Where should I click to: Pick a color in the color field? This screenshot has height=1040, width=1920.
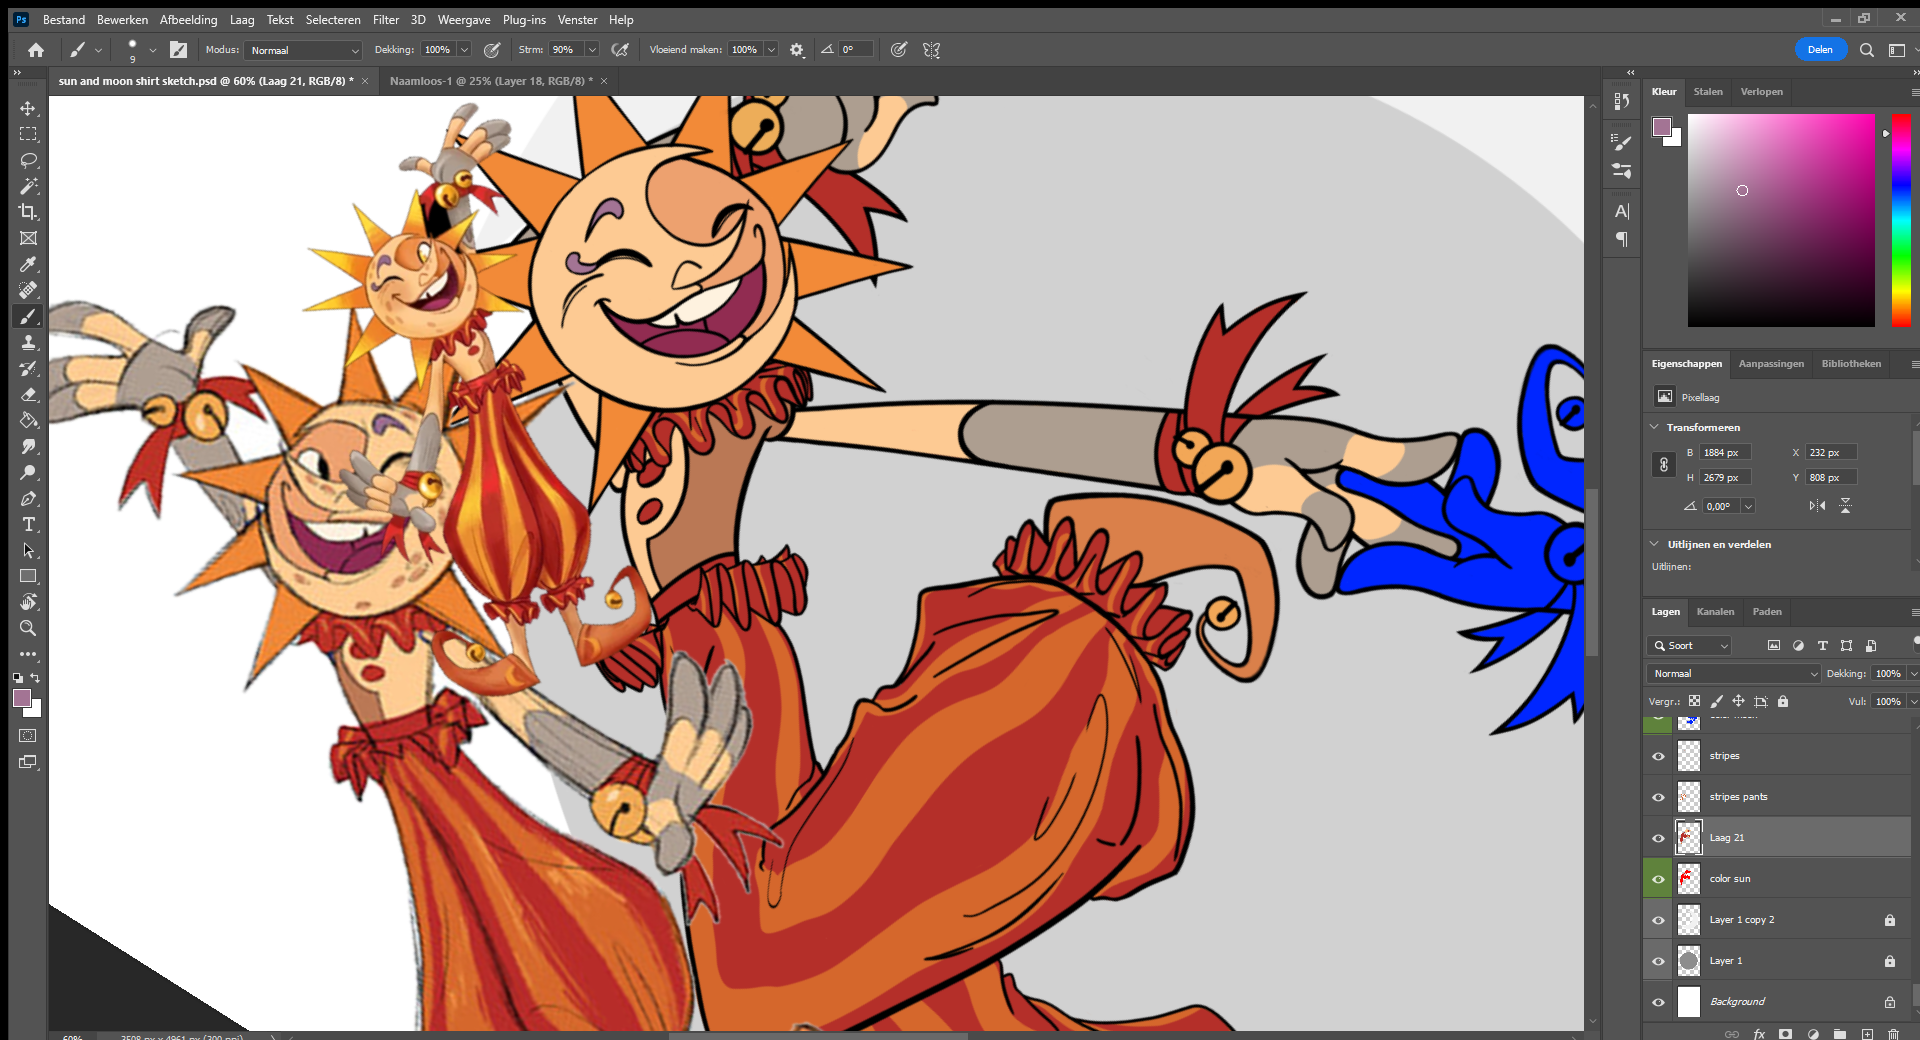click(x=1781, y=220)
